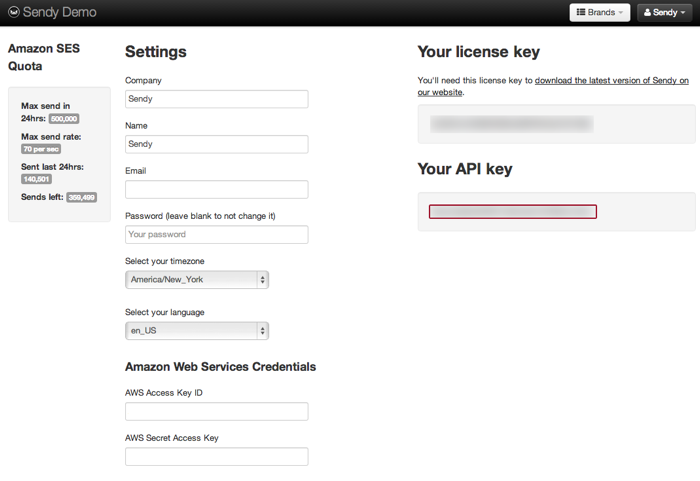
Task: Expand the en_US language selector
Action: [197, 330]
